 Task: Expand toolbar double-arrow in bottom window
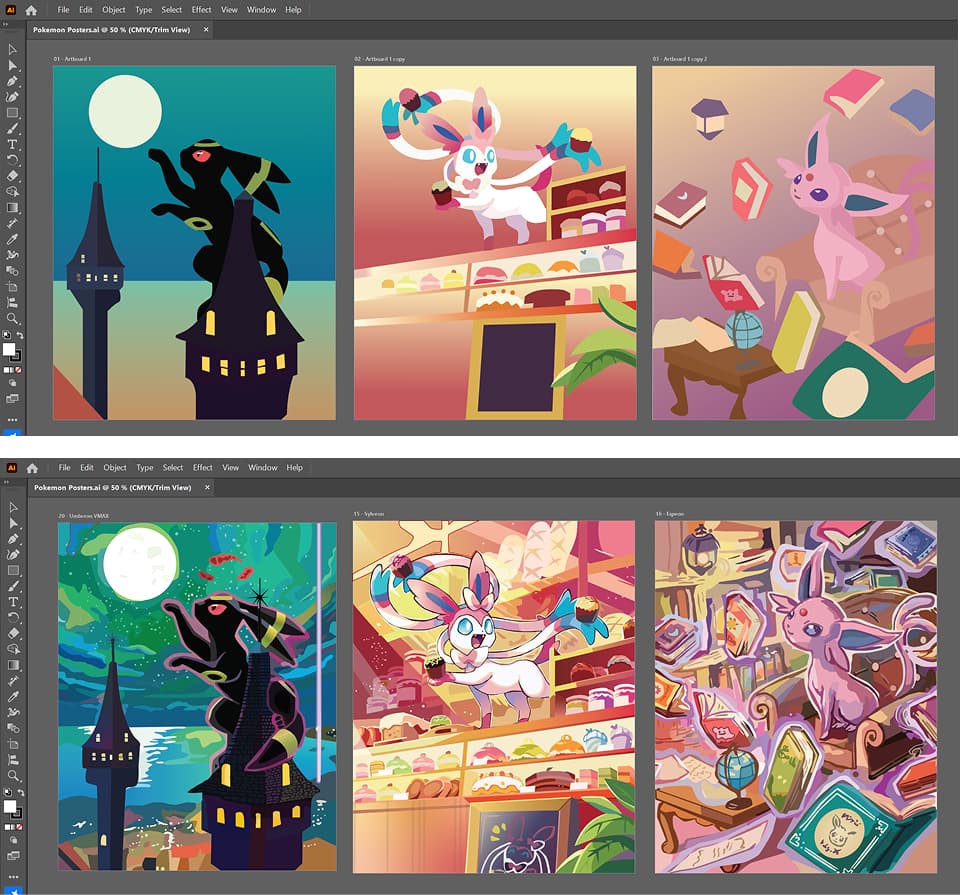6,482
